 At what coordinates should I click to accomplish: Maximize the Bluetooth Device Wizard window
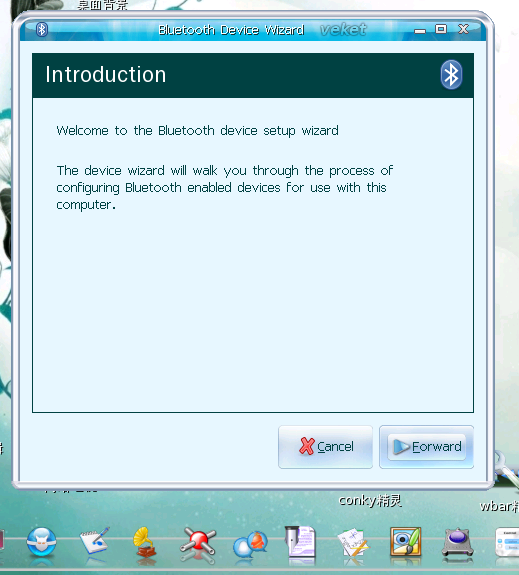[441, 29]
